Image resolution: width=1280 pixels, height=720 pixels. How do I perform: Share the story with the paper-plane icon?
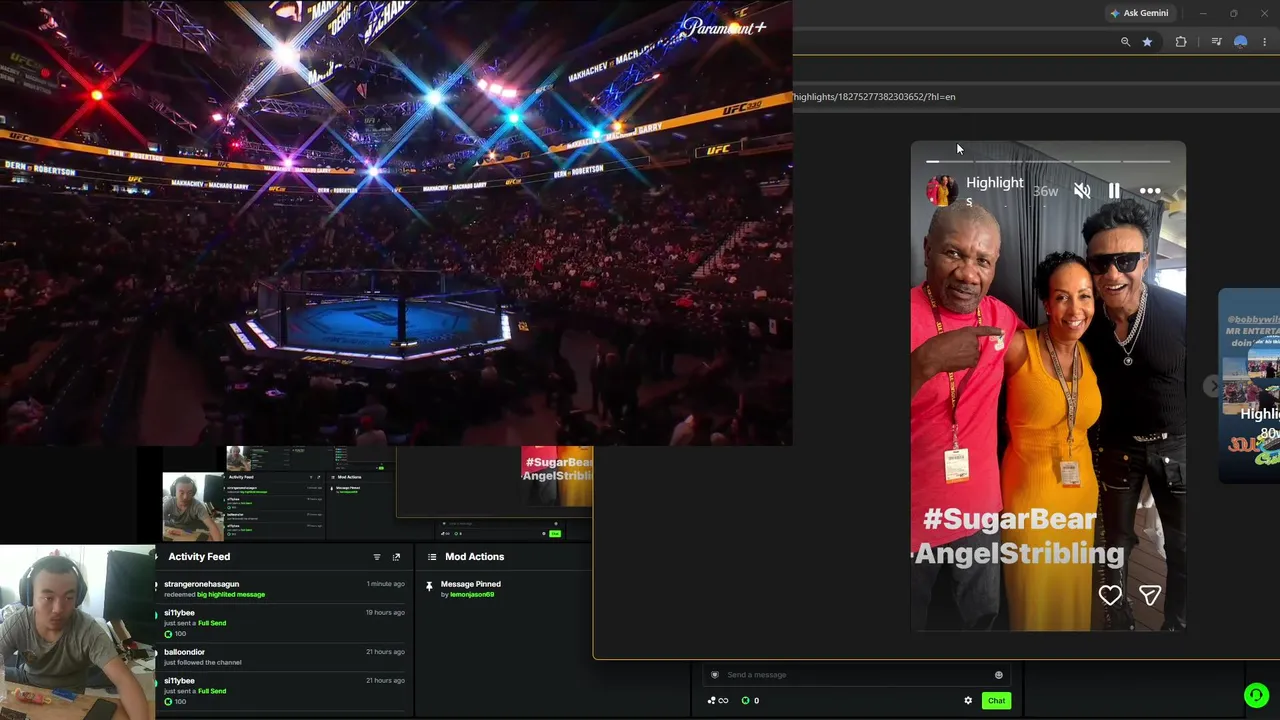pyautogui.click(x=1150, y=596)
